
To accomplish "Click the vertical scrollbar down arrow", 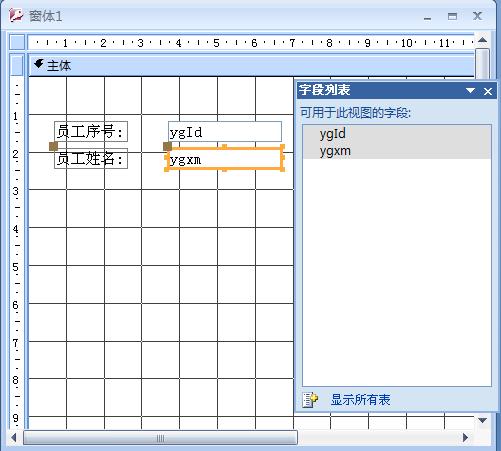I will [x=482, y=421].
